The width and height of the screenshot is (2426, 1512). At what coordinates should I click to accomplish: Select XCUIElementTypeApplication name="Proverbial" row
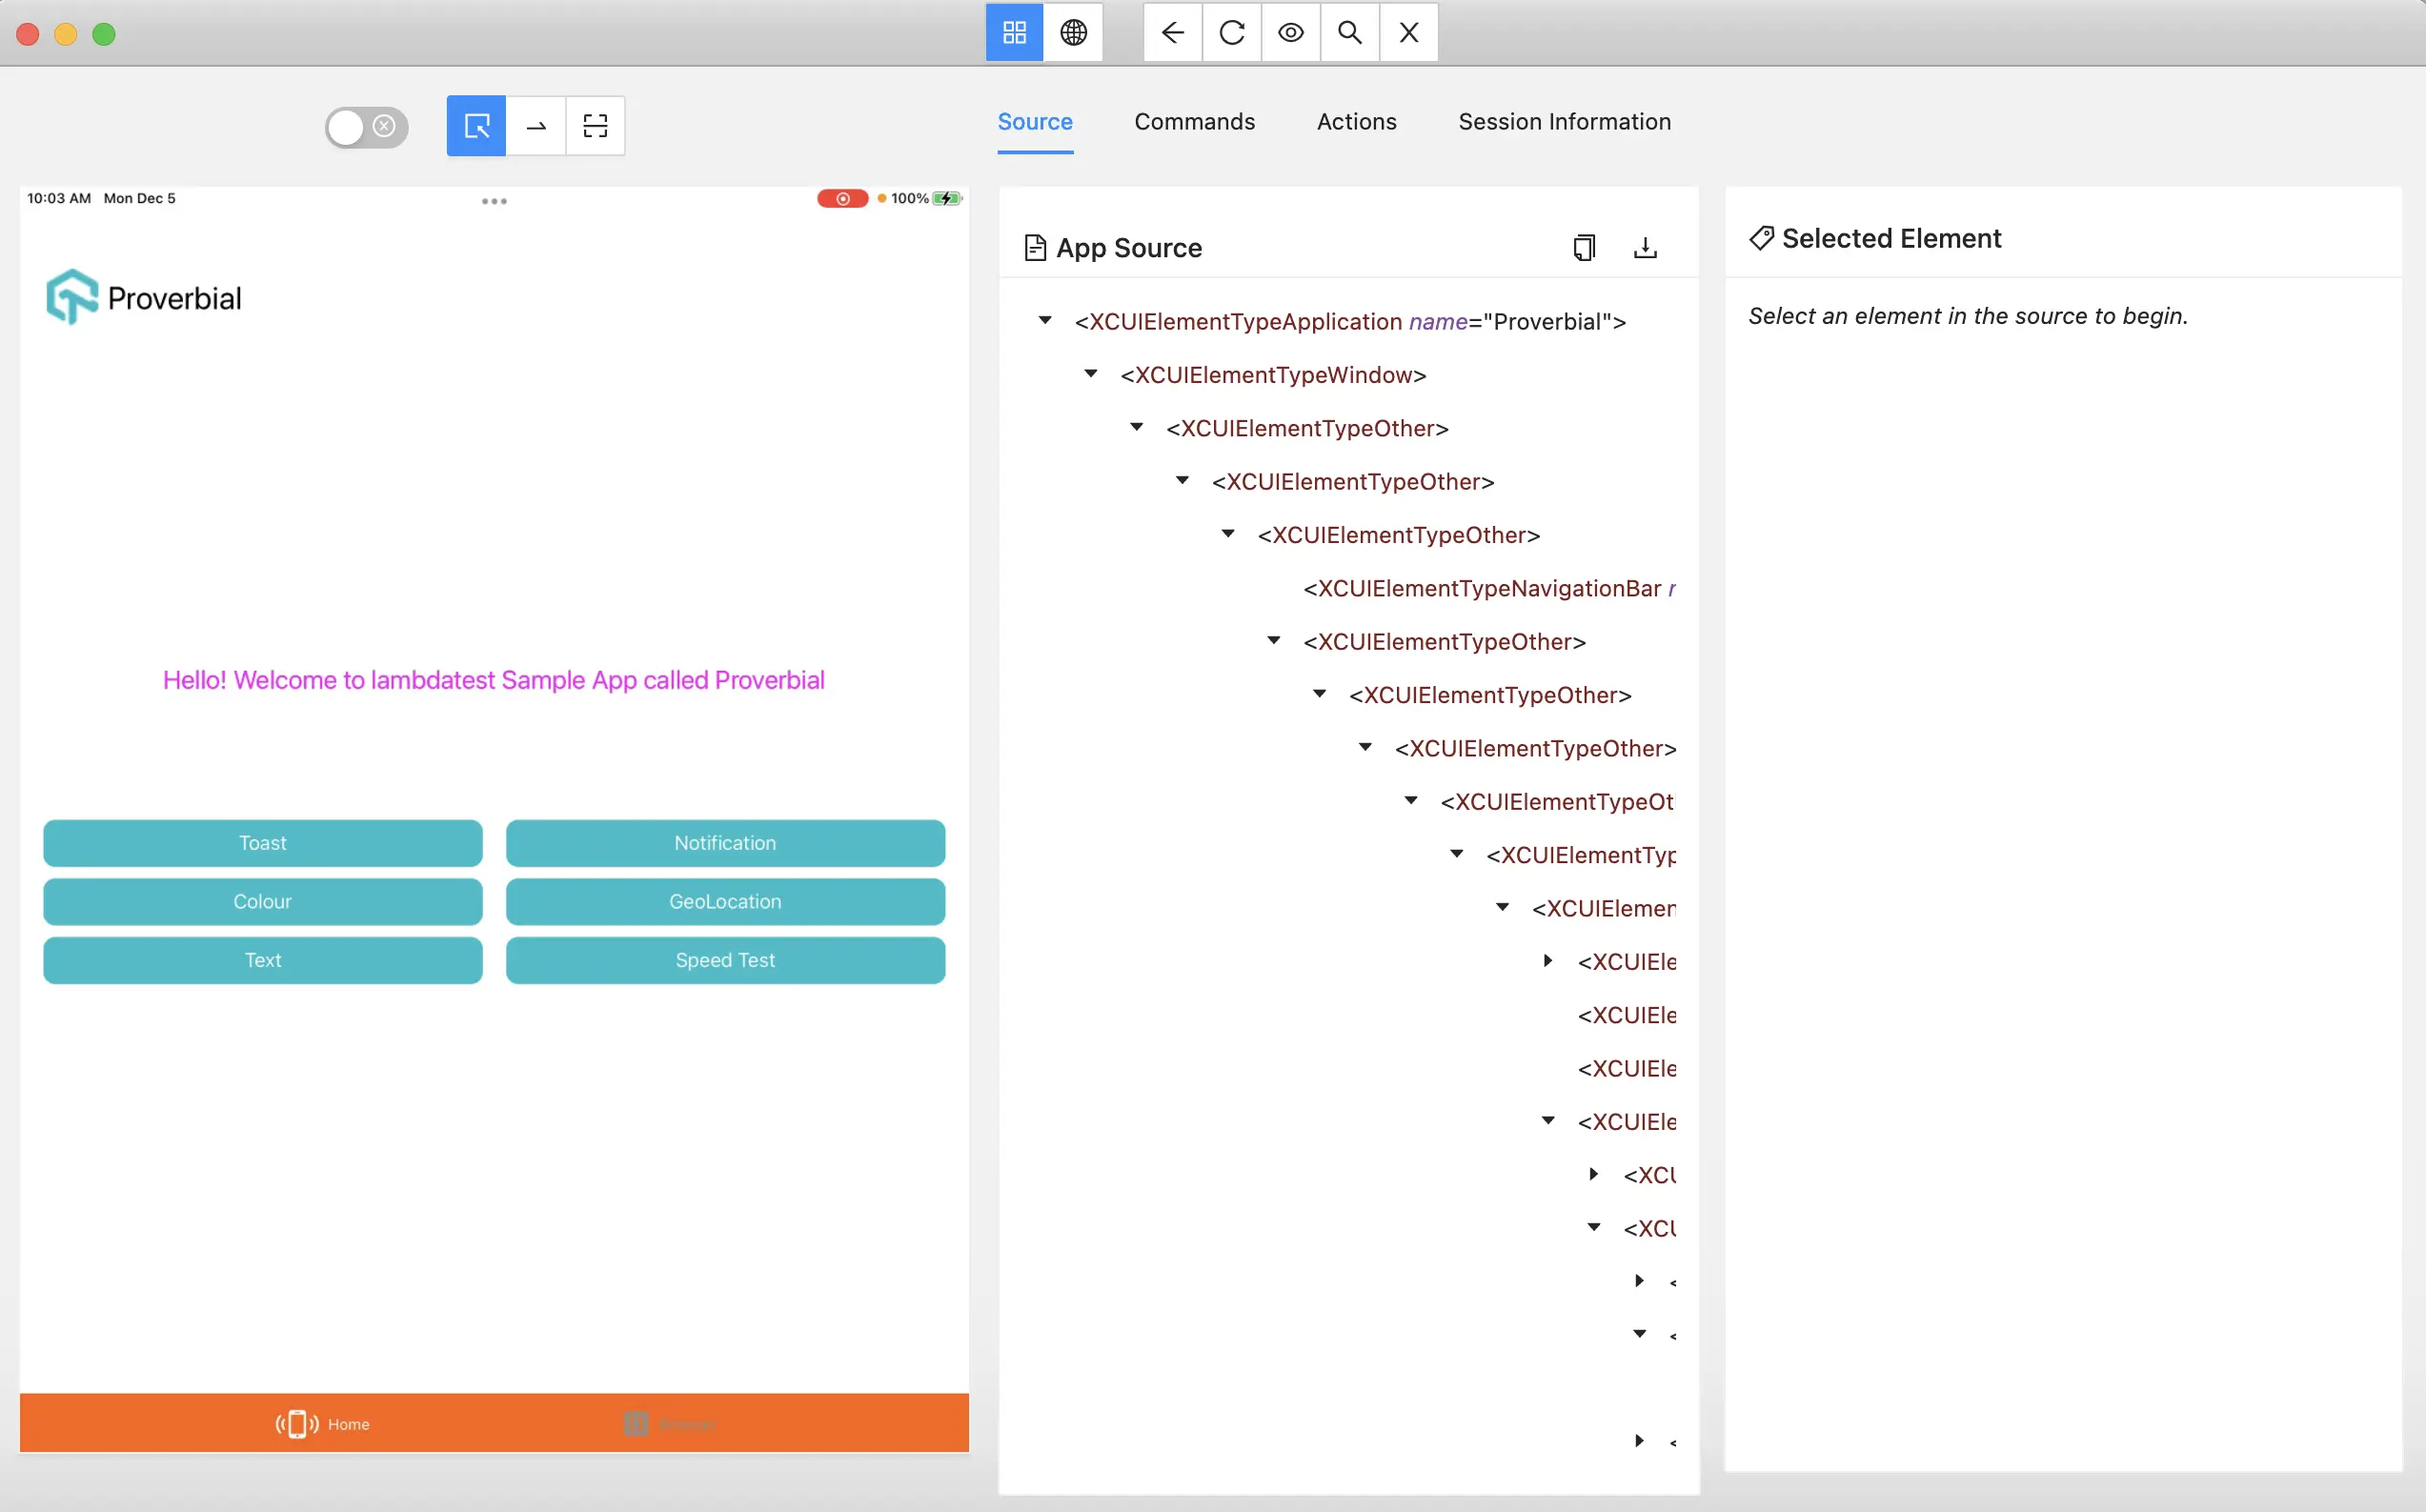1350,321
